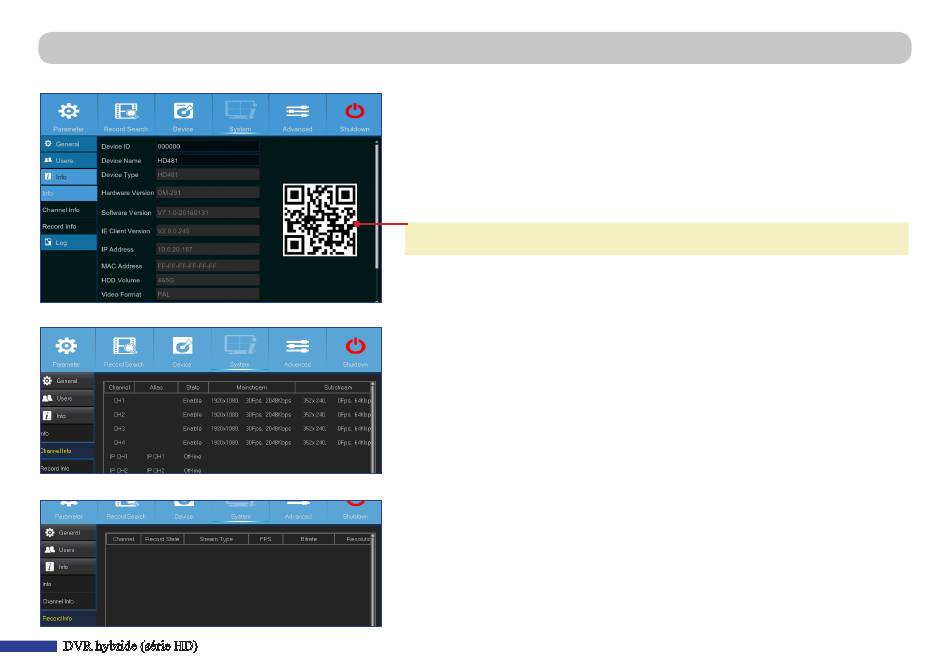Click Mainstream column header
The width and height of the screenshot is (950, 672).
click(x=251, y=387)
